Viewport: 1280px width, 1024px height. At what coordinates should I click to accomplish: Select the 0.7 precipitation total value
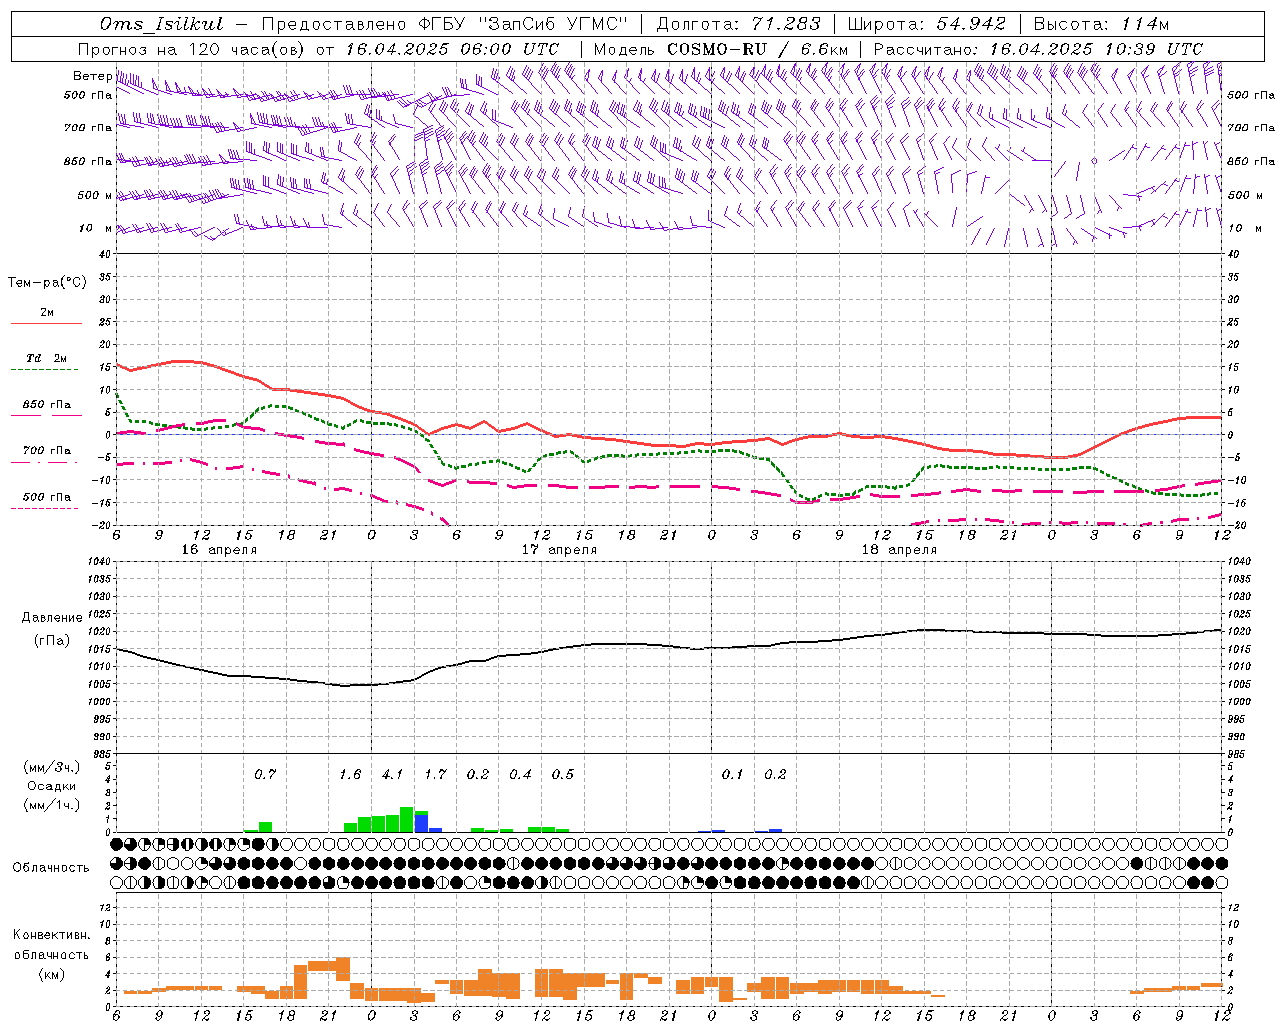click(265, 774)
